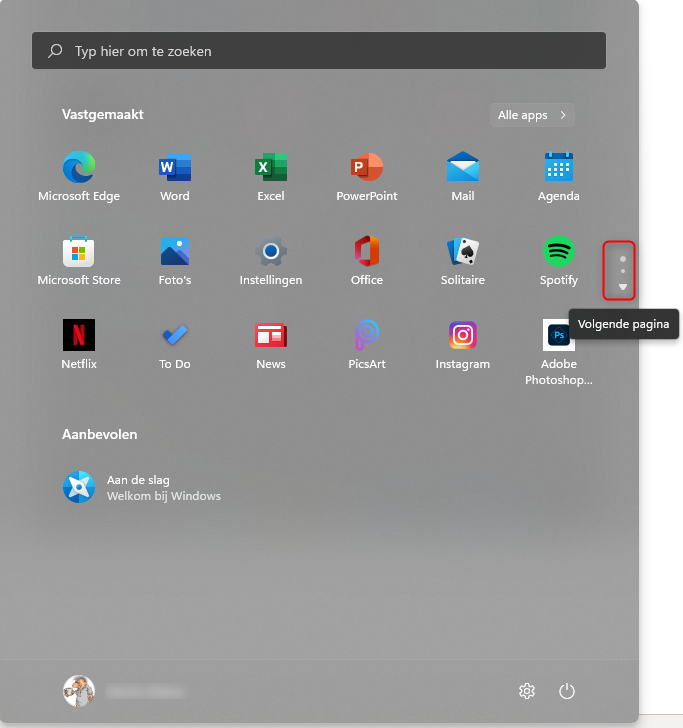The image size is (683, 728).
Task: Start the Solitaire game
Action: [x=462, y=260]
